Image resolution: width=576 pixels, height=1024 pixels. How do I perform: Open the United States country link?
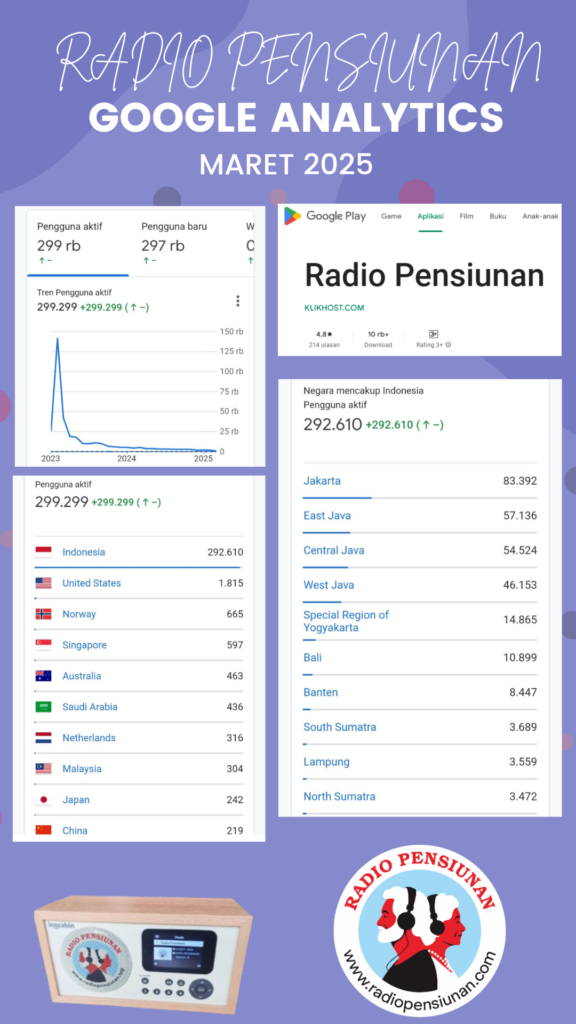point(91,583)
